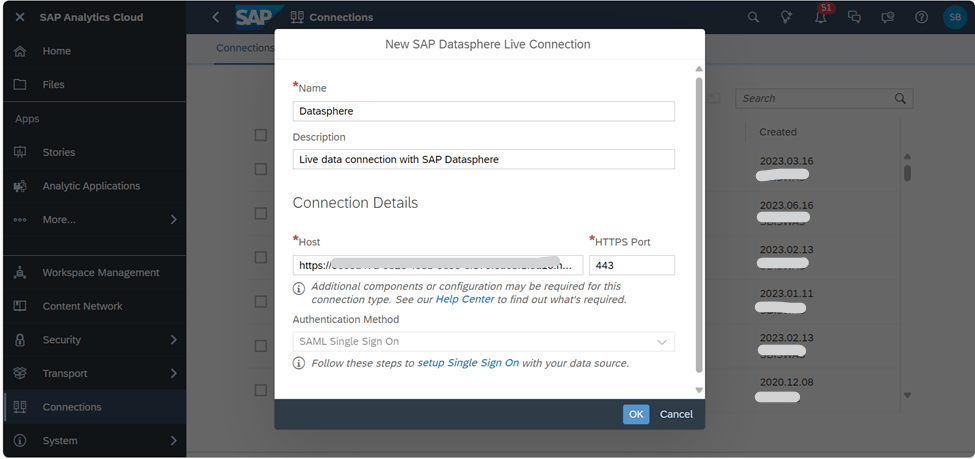This screenshot has width=975, height=459.
Task: Click the Security lock icon
Action: click(20, 340)
